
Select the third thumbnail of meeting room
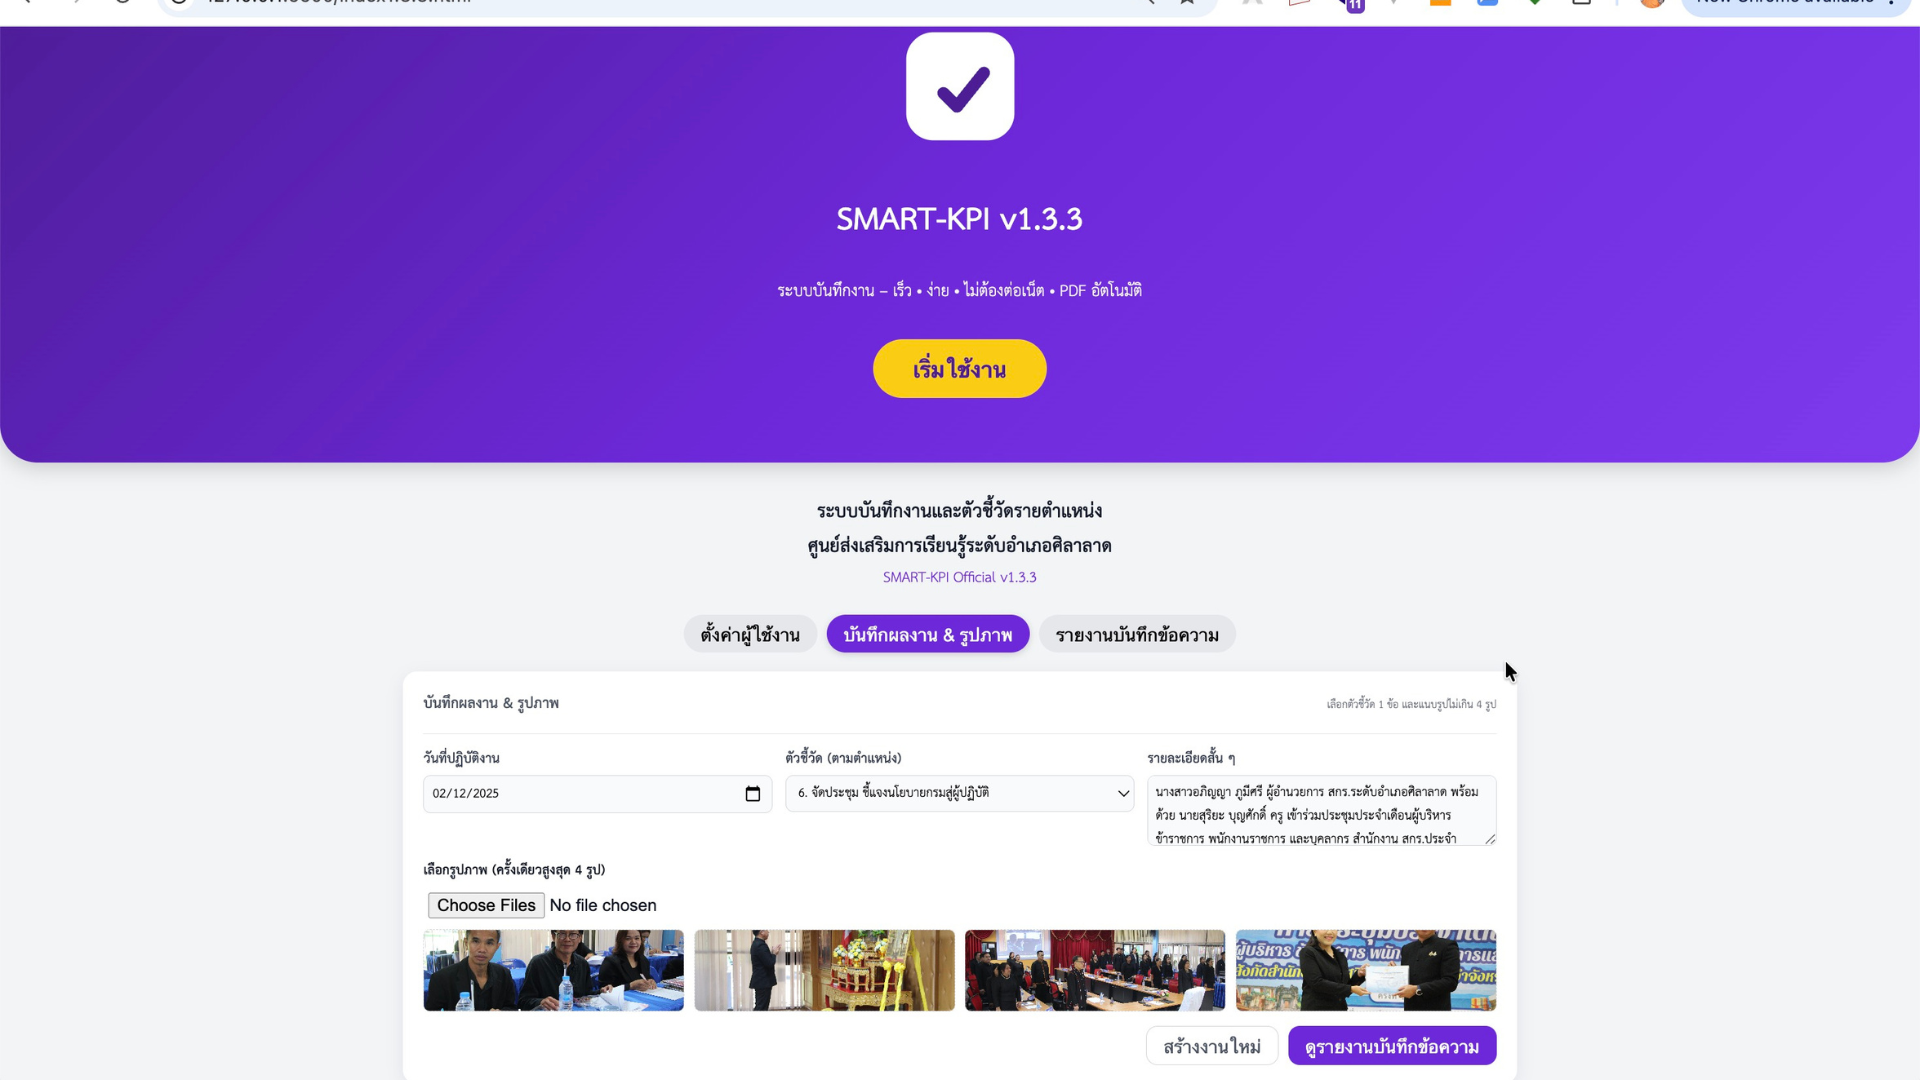pyautogui.click(x=1095, y=970)
